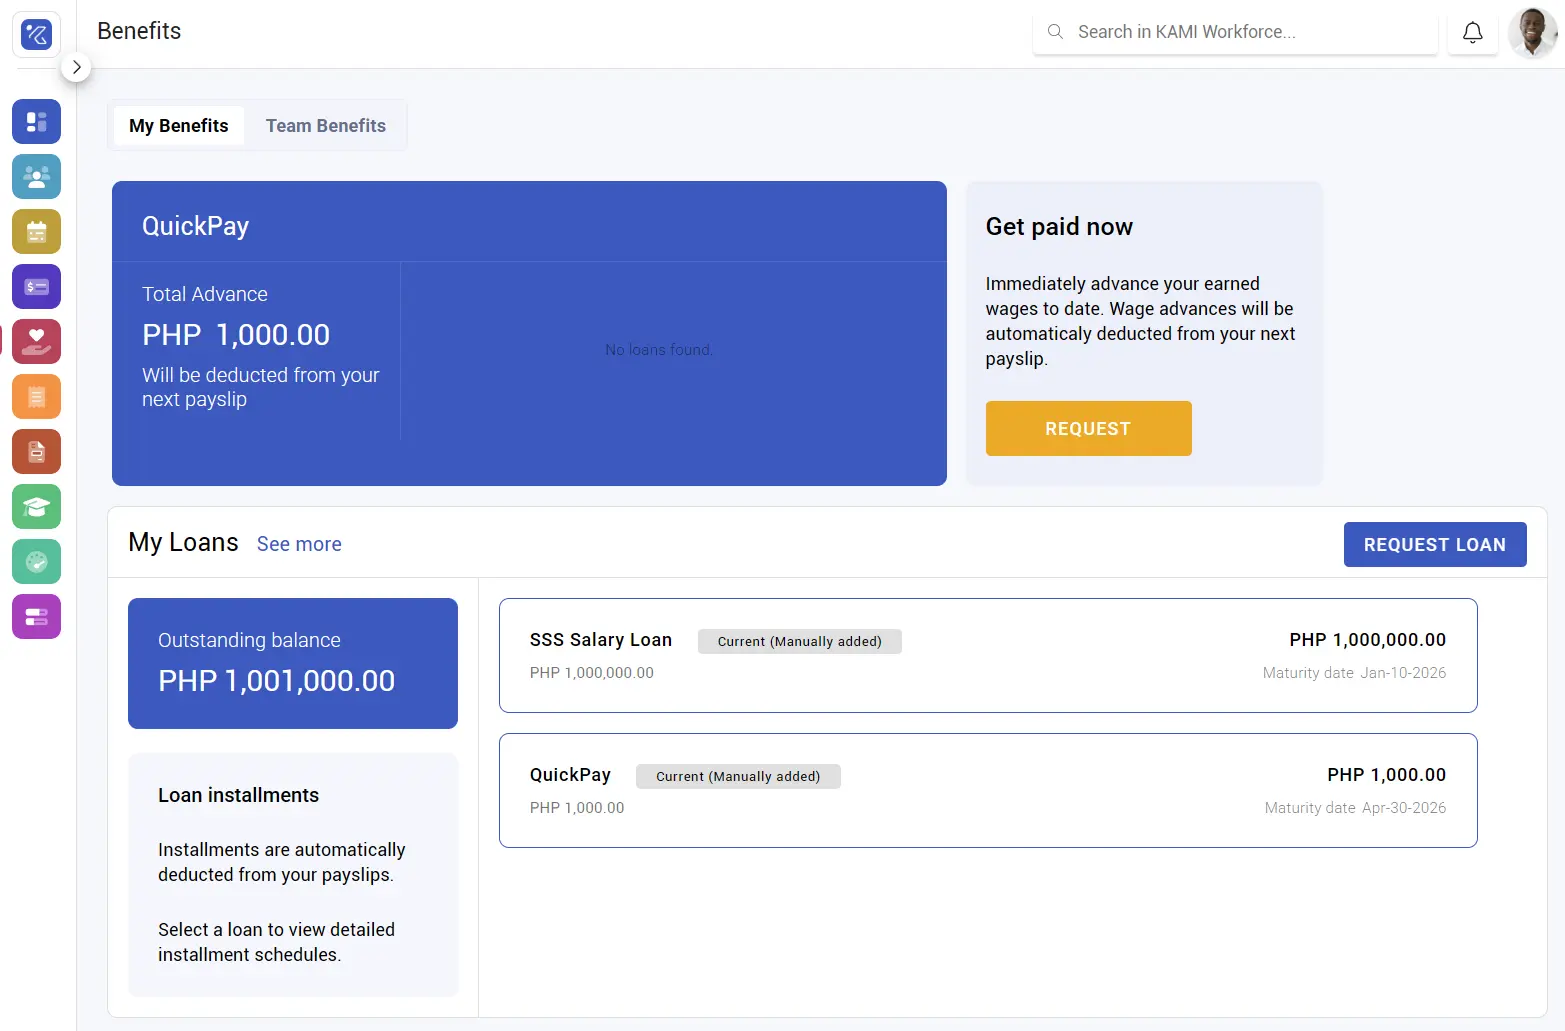The image size is (1565, 1031).
Task: Open the user profile avatar
Action: 1533,33
